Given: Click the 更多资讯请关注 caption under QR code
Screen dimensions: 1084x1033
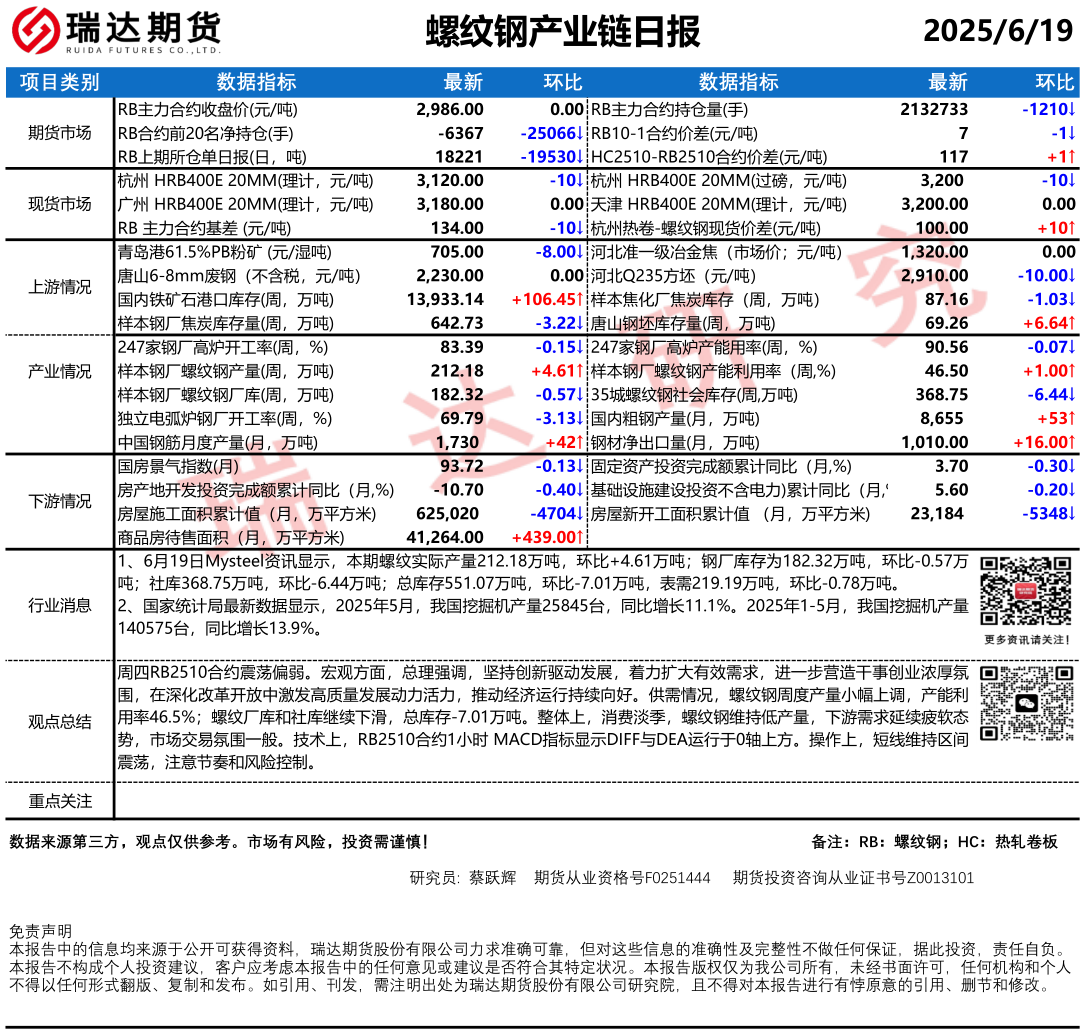Looking at the screenshot, I should pyautogui.click(x=1026, y=640).
